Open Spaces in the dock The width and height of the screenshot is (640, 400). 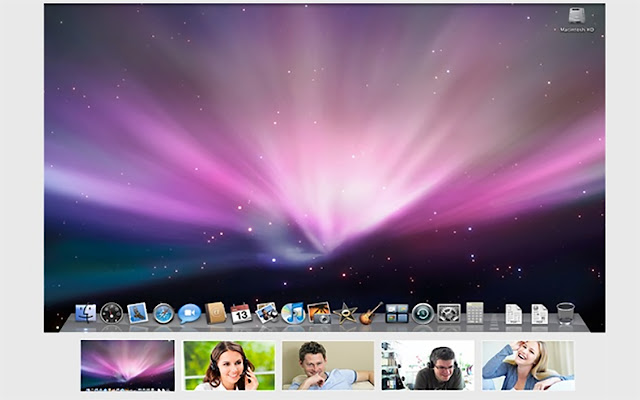point(397,313)
